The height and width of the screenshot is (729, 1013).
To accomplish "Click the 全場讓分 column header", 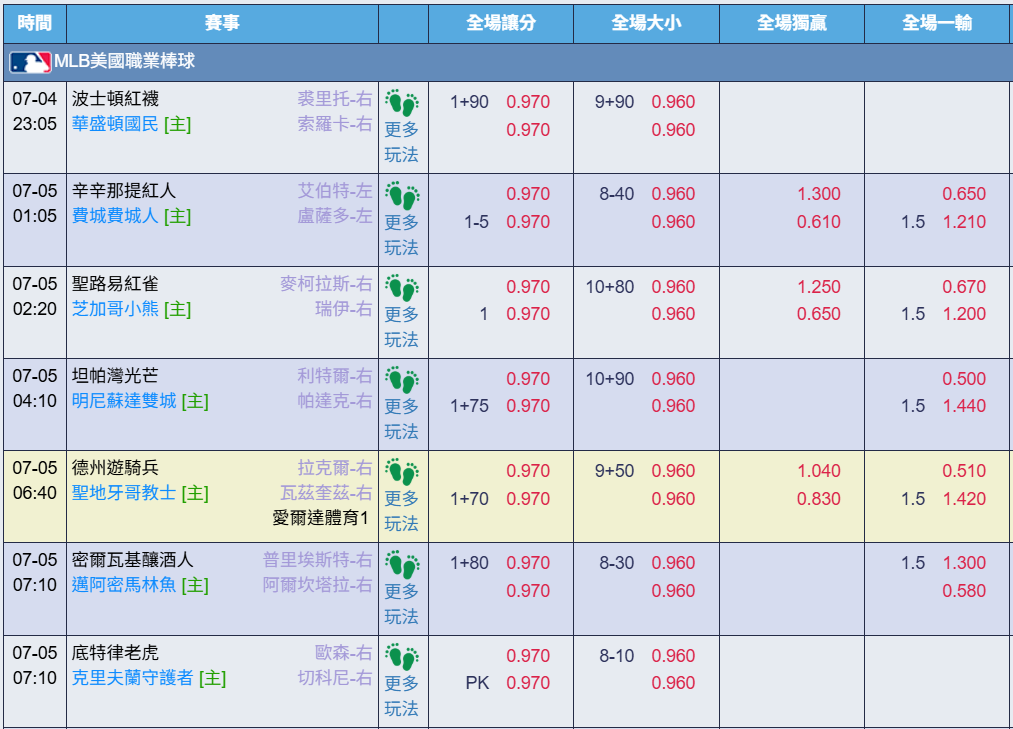I will pyautogui.click(x=501, y=23).
